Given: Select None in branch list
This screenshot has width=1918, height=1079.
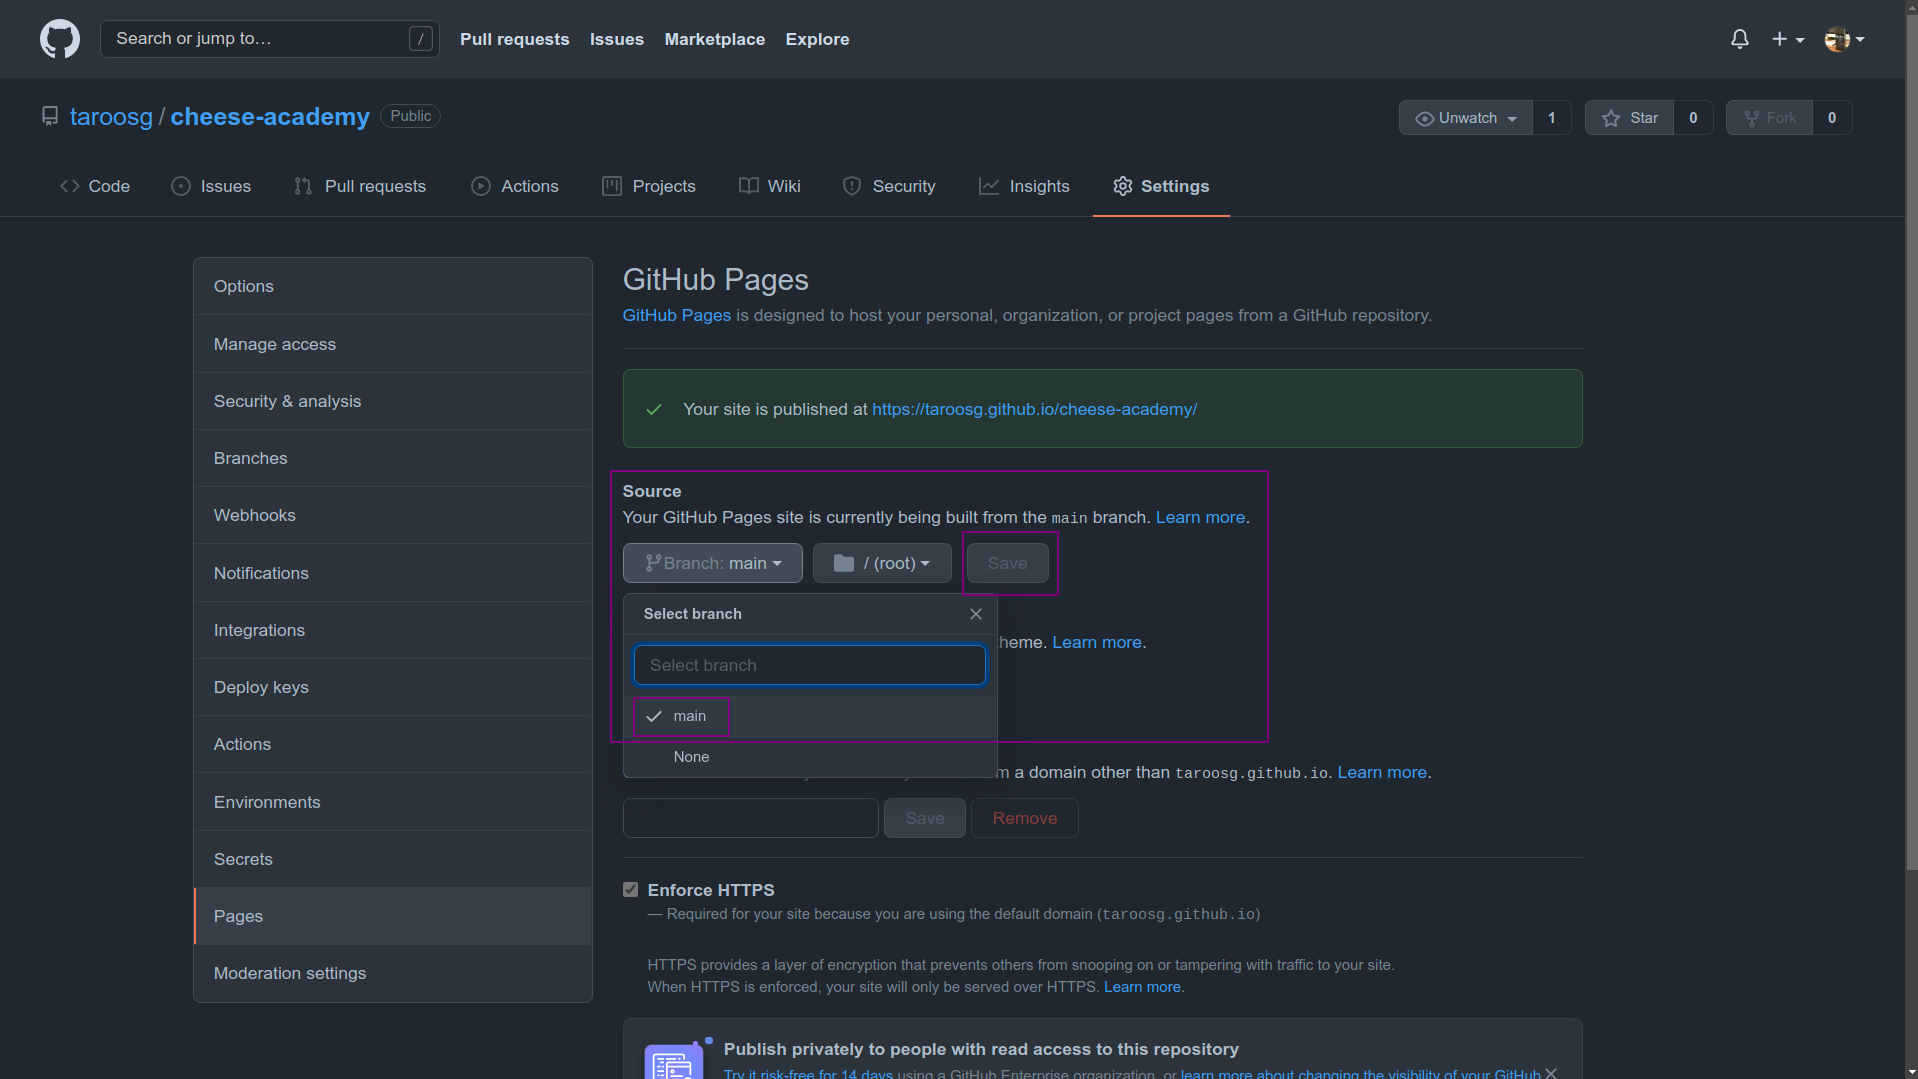Looking at the screenshot, I should point(810,757).
